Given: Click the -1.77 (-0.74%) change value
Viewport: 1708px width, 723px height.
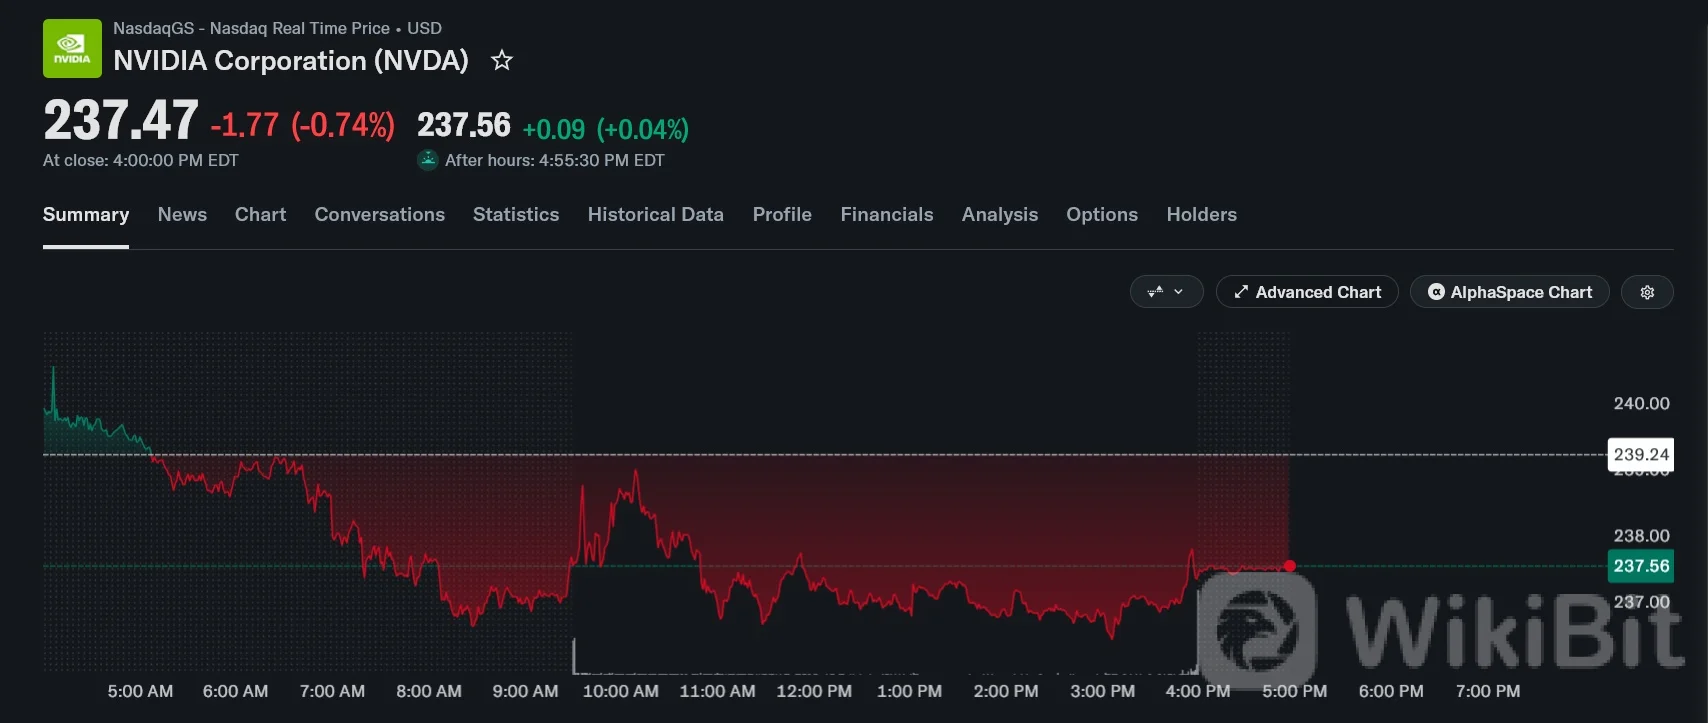Looking at the screenshot, I should (302, 125).
